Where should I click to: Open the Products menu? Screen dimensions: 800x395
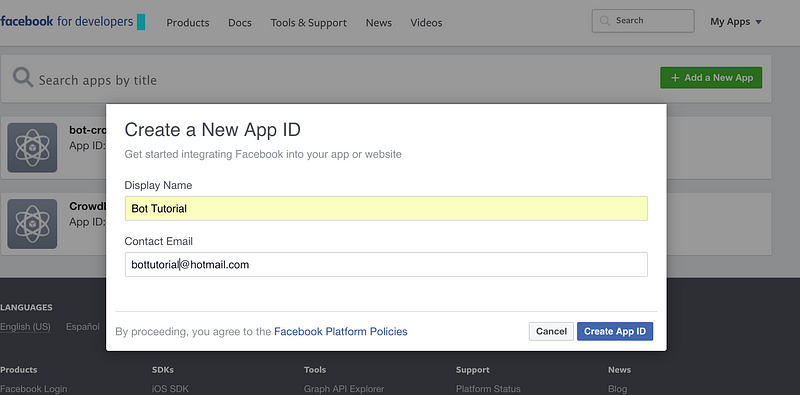(x=188, y=23)
